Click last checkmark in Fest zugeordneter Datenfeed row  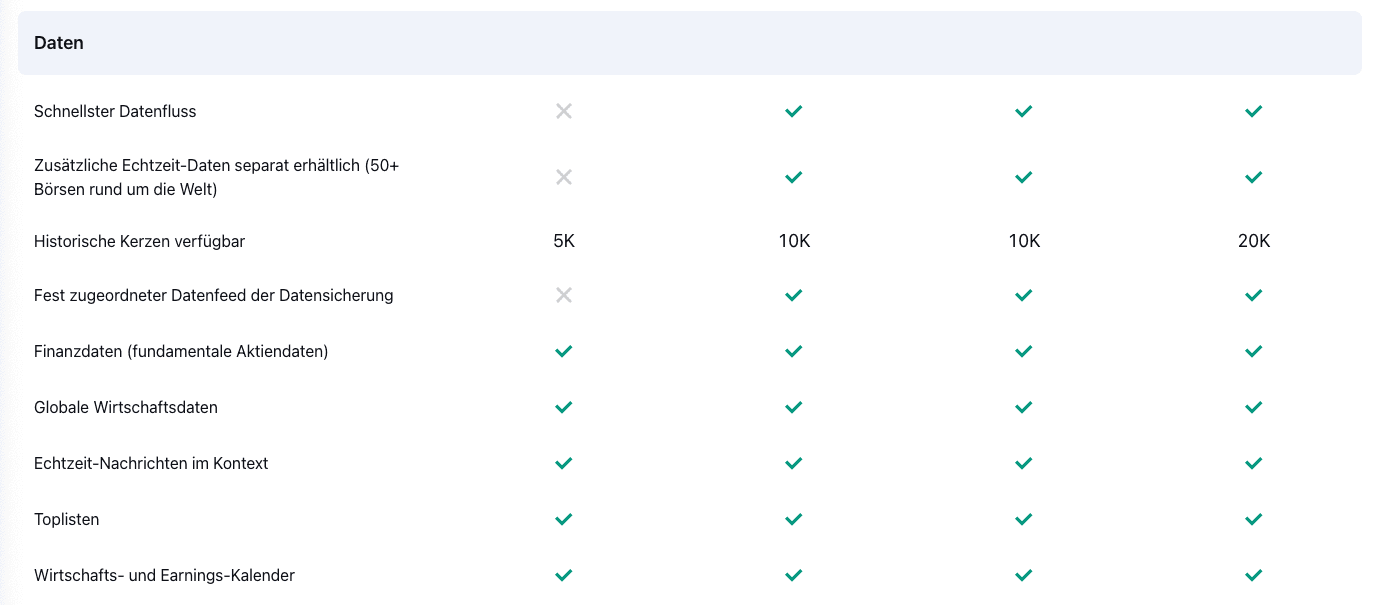(x=1254, y=295)
